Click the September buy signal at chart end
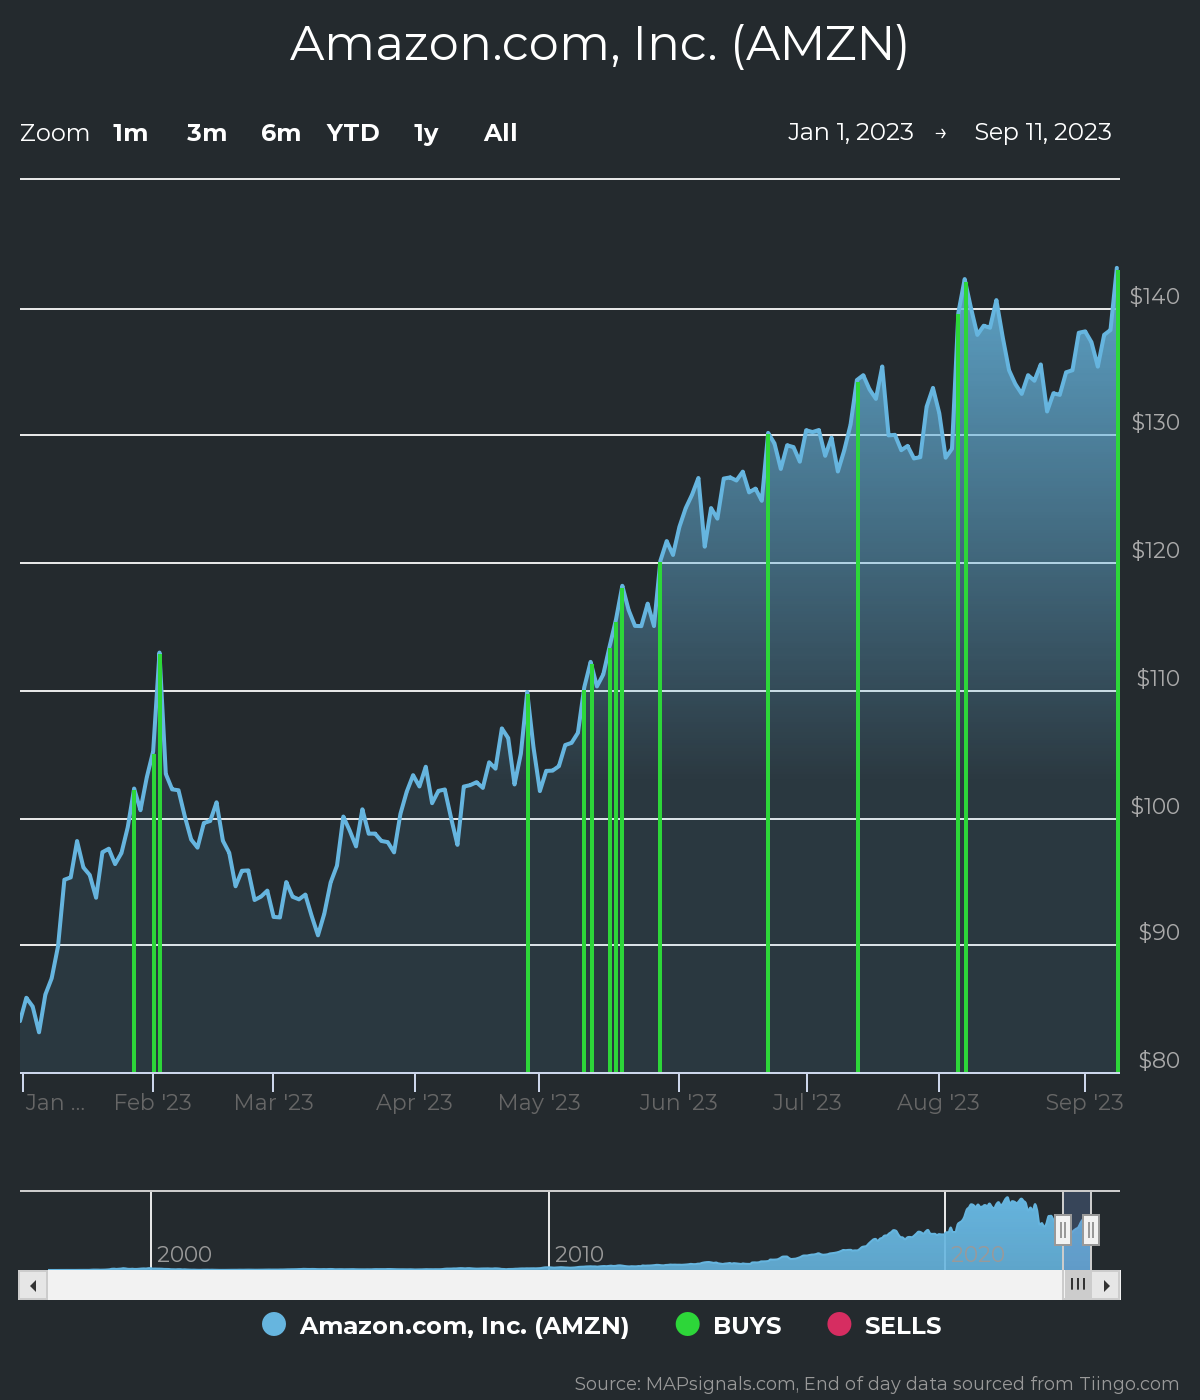 pos(1117,670)
